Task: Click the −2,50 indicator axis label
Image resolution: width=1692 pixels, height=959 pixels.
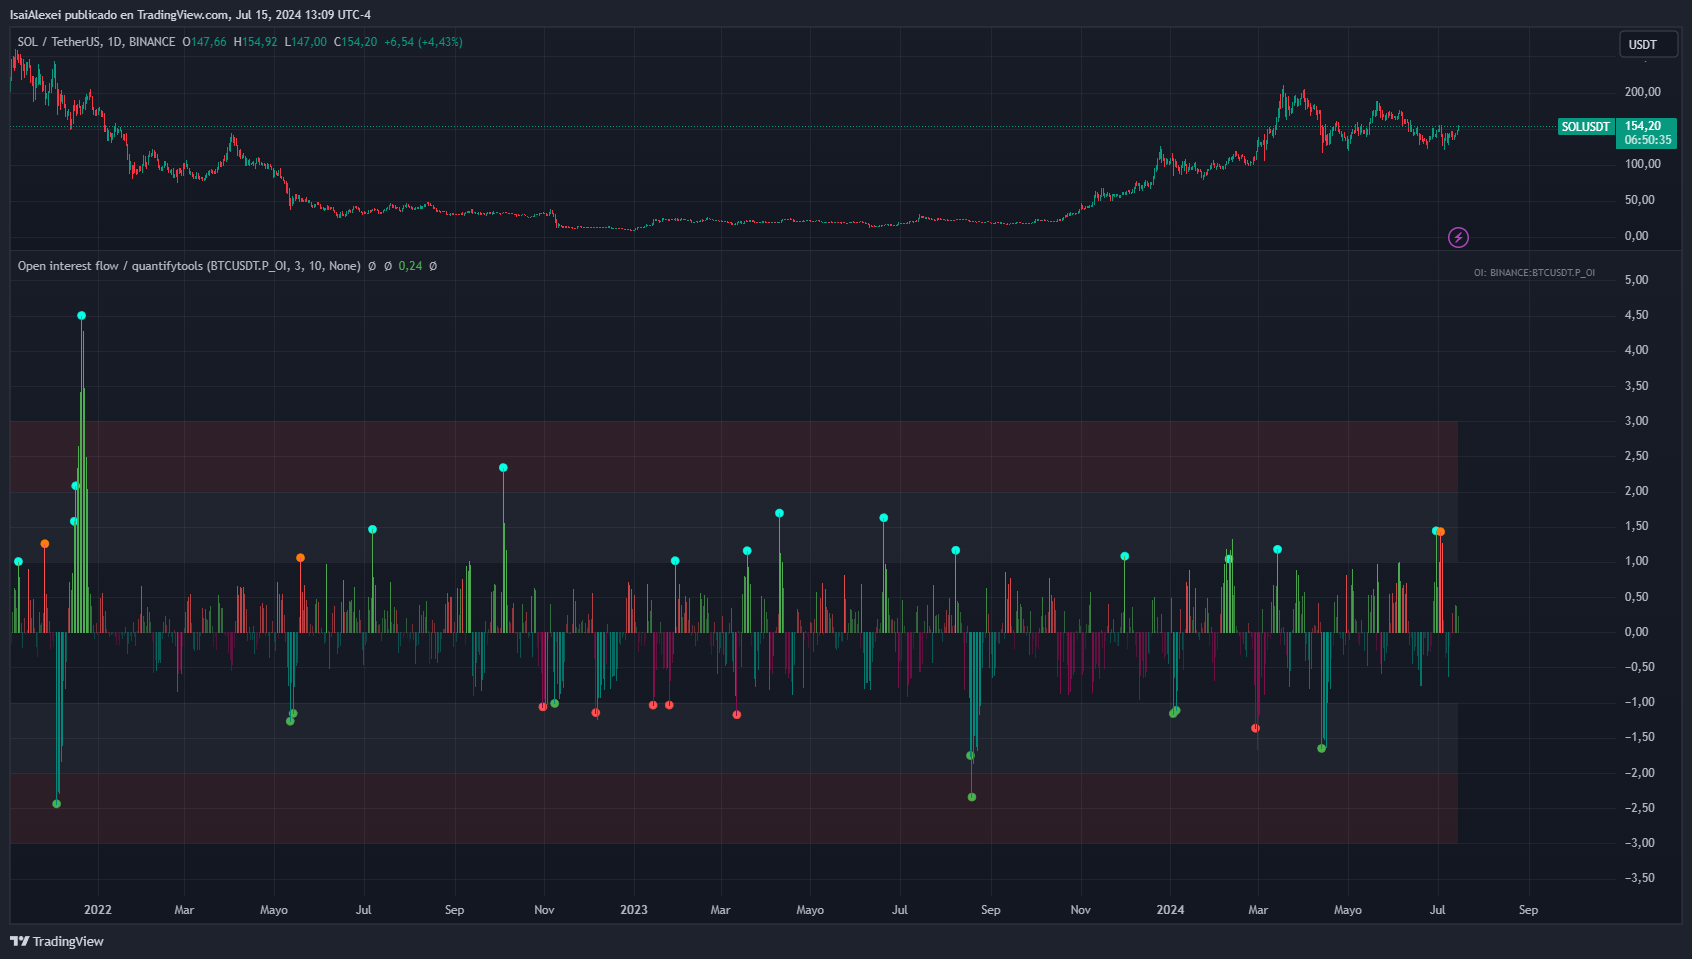Action: coord(1639,808)
